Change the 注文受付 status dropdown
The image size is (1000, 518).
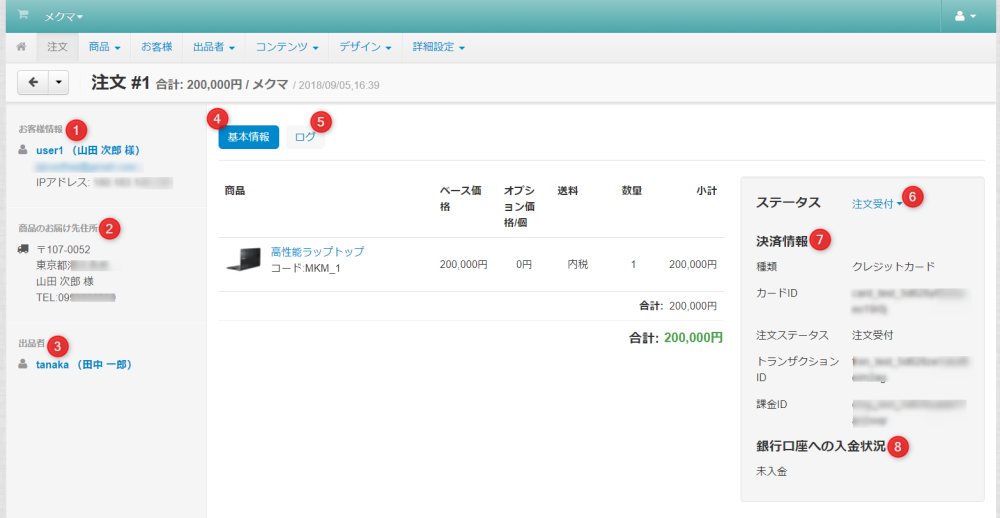pyautogui.click(x=877, y=203)
